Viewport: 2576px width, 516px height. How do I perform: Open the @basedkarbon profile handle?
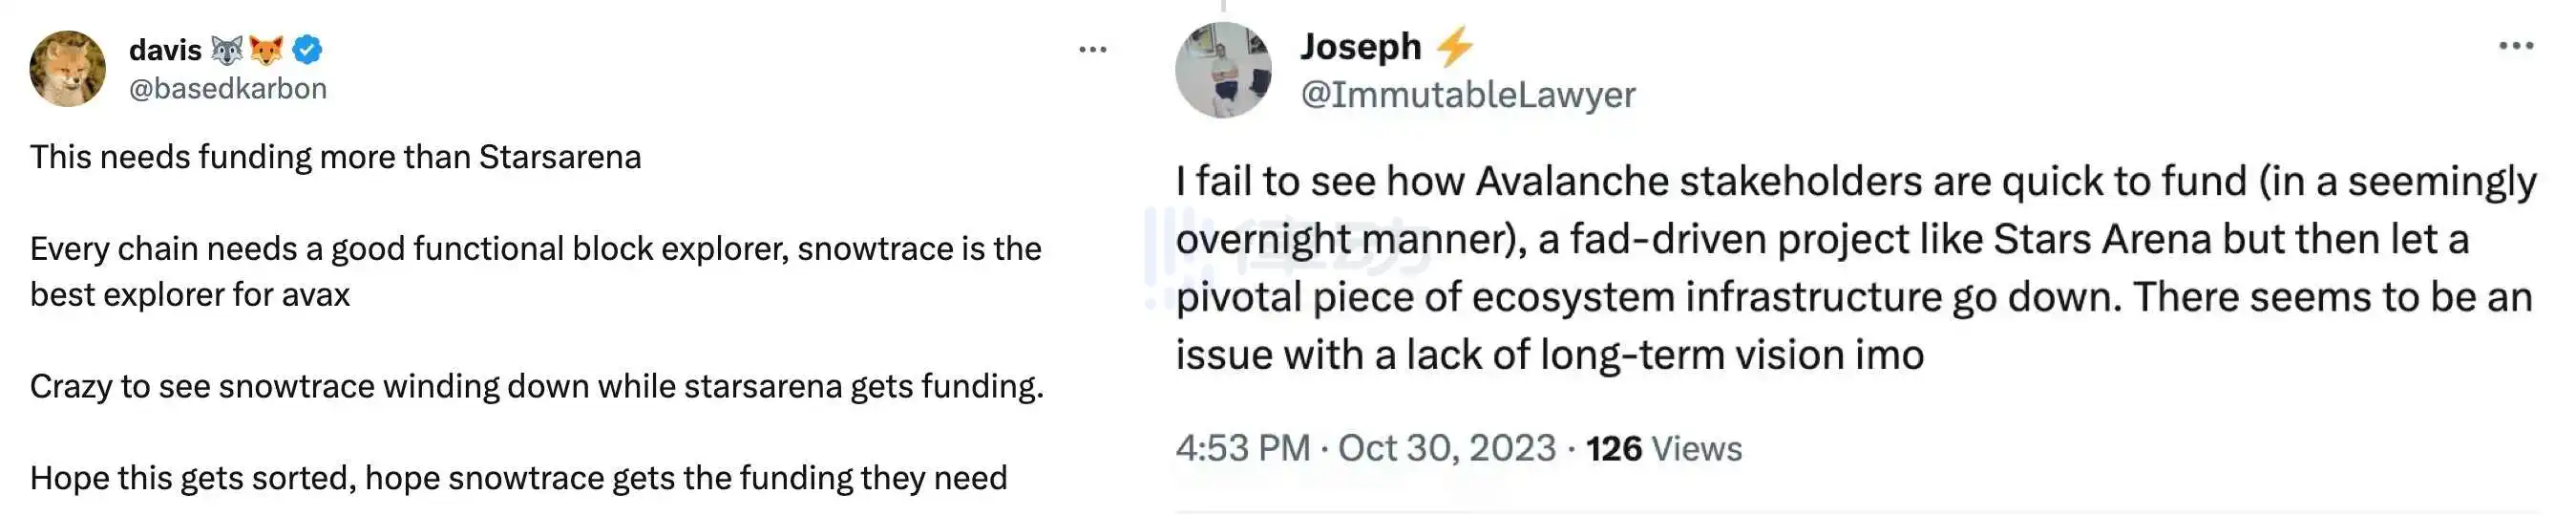(228, 89)
